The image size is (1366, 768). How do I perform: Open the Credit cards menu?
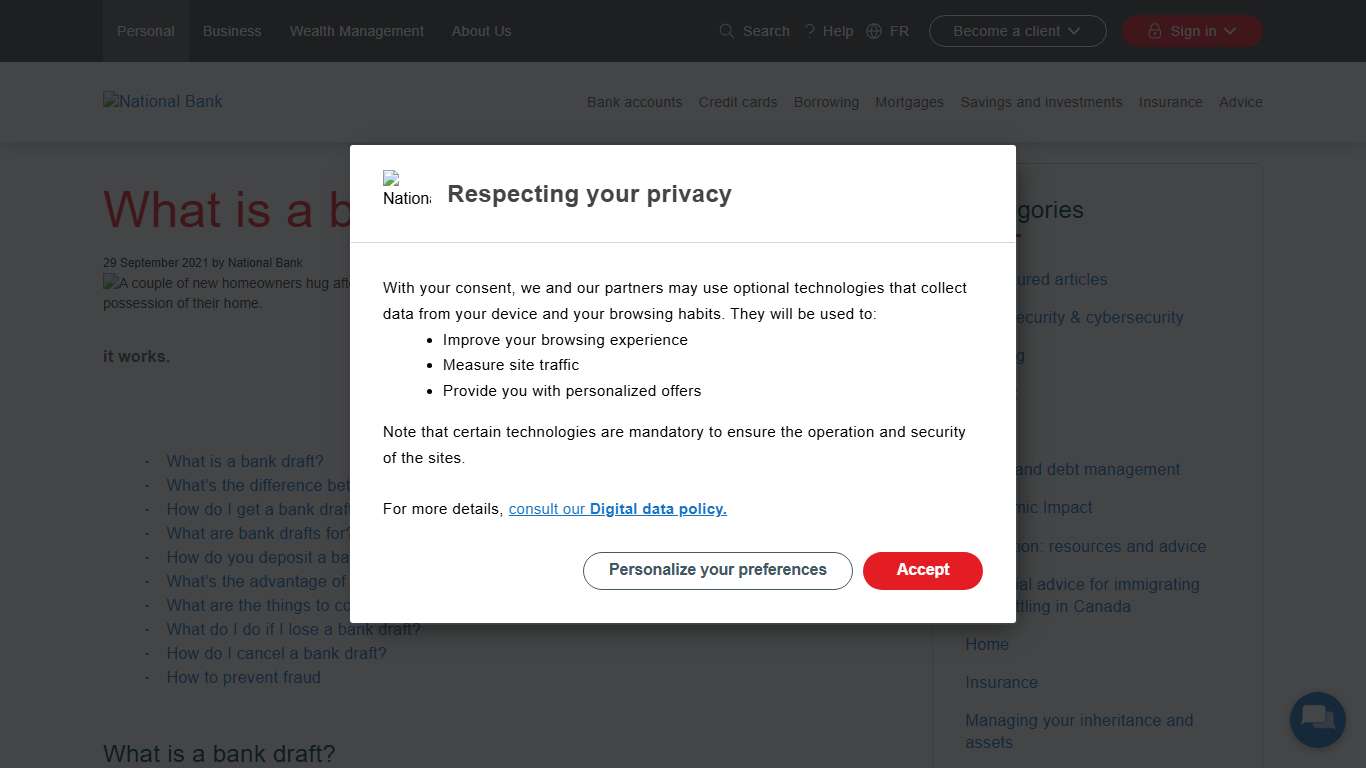pos(738,102)
